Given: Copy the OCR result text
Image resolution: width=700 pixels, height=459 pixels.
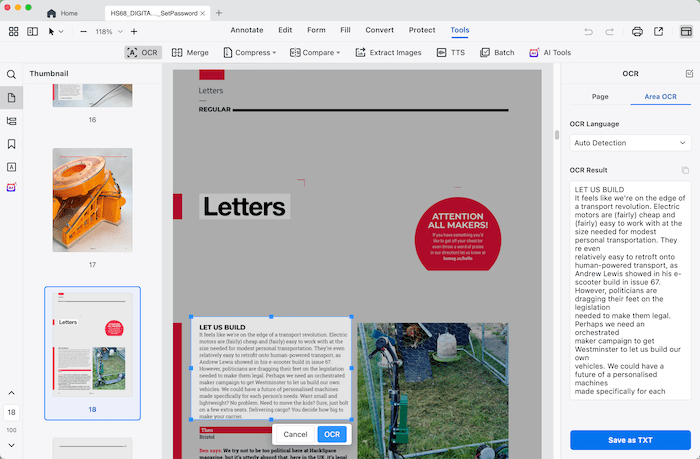Looking at the screenshot, I should click(685, 170).
